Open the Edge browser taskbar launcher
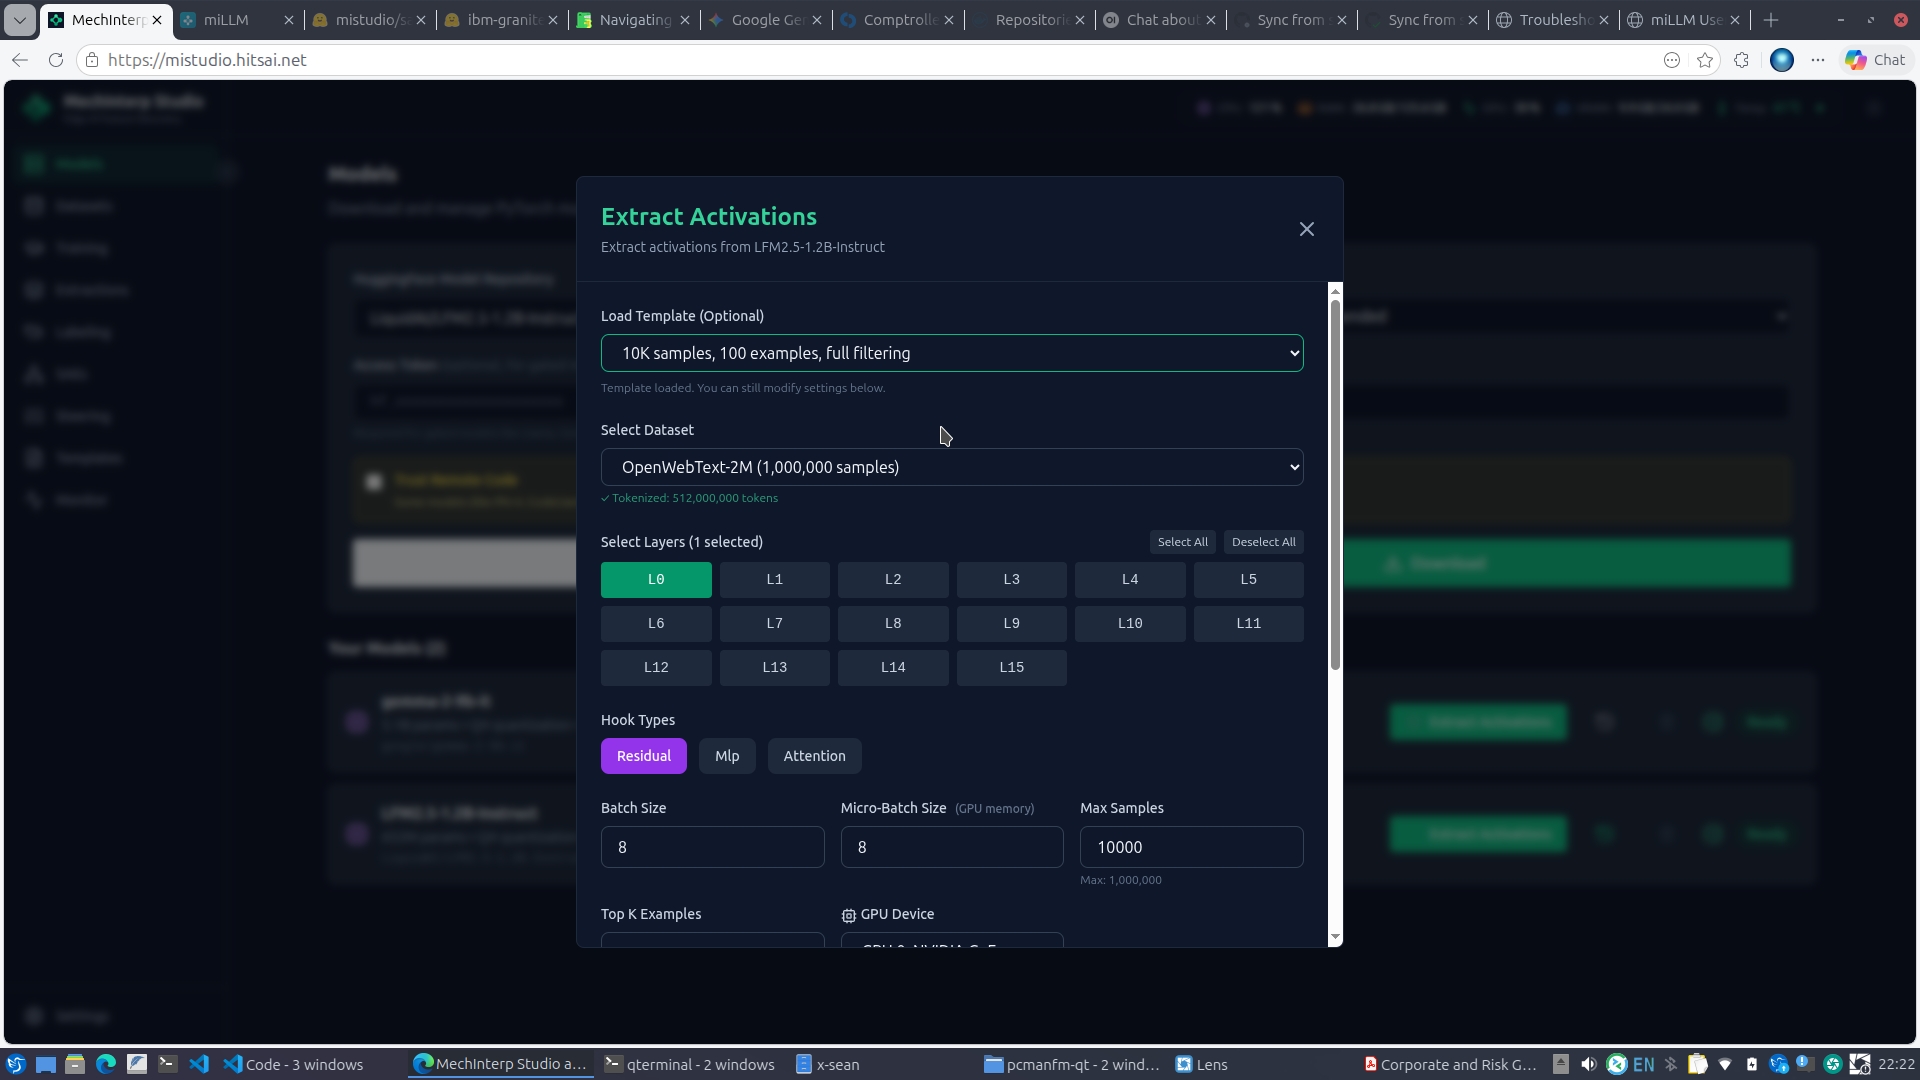Screen dimensions: 1920x1080 click(106, 1064)
